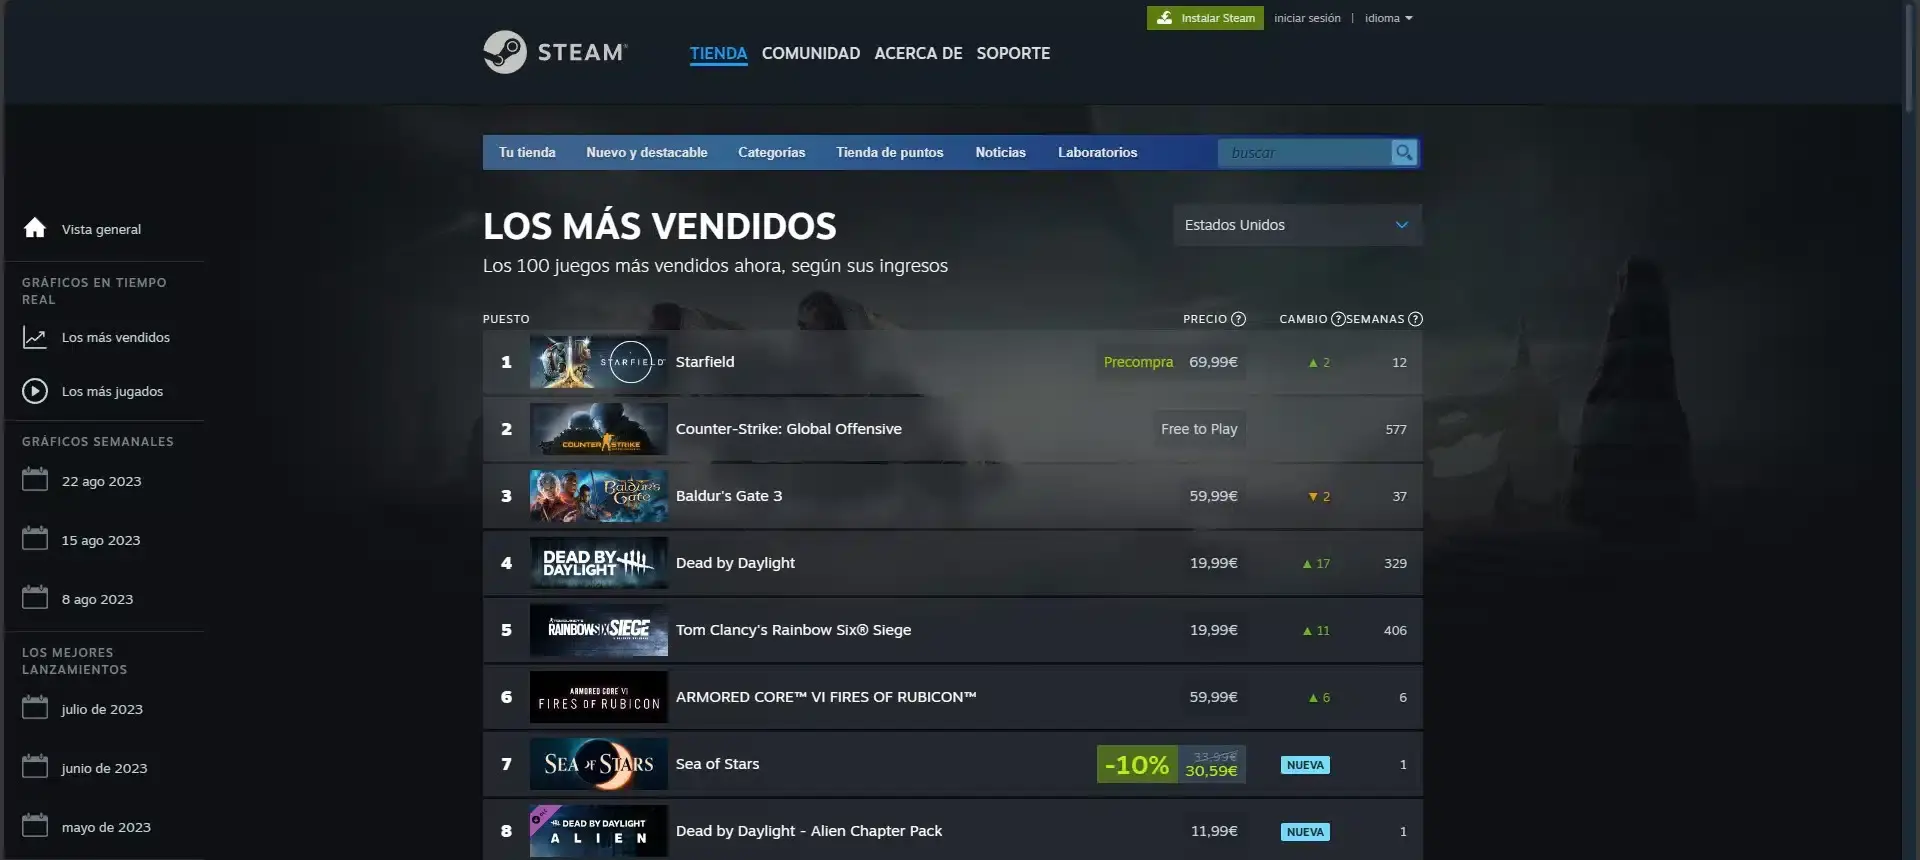Click calendar icon for 15 ago 2023
Screen dimensions: 1920x860
(35, 539)
